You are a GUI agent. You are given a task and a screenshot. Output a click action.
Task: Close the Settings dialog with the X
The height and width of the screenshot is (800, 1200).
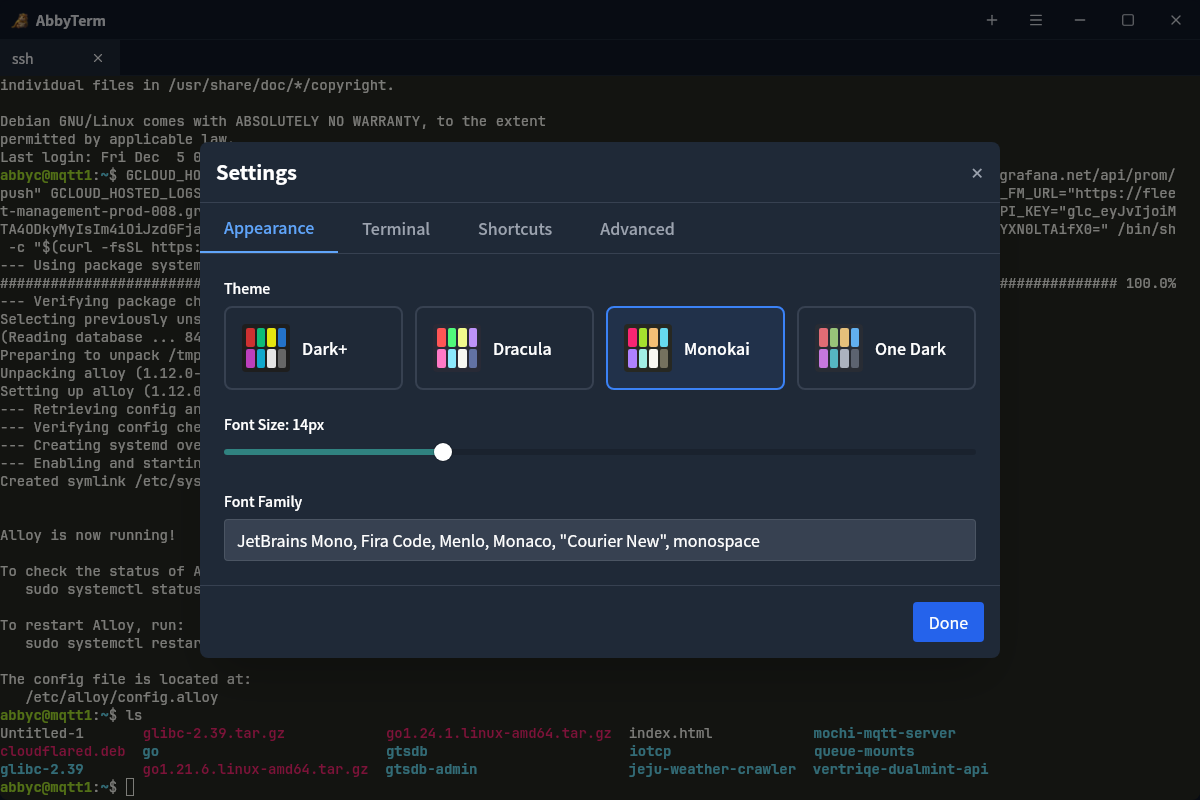[977, 172]
